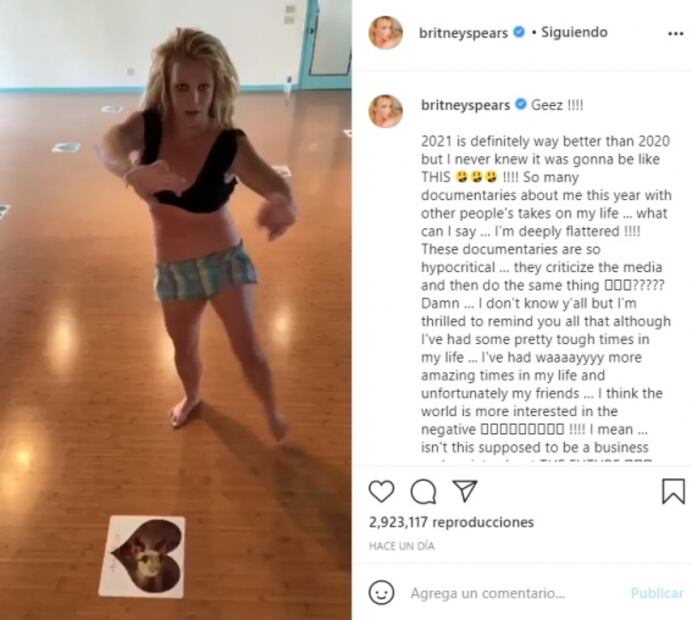Open the three-dot options menu

point(676,34)
